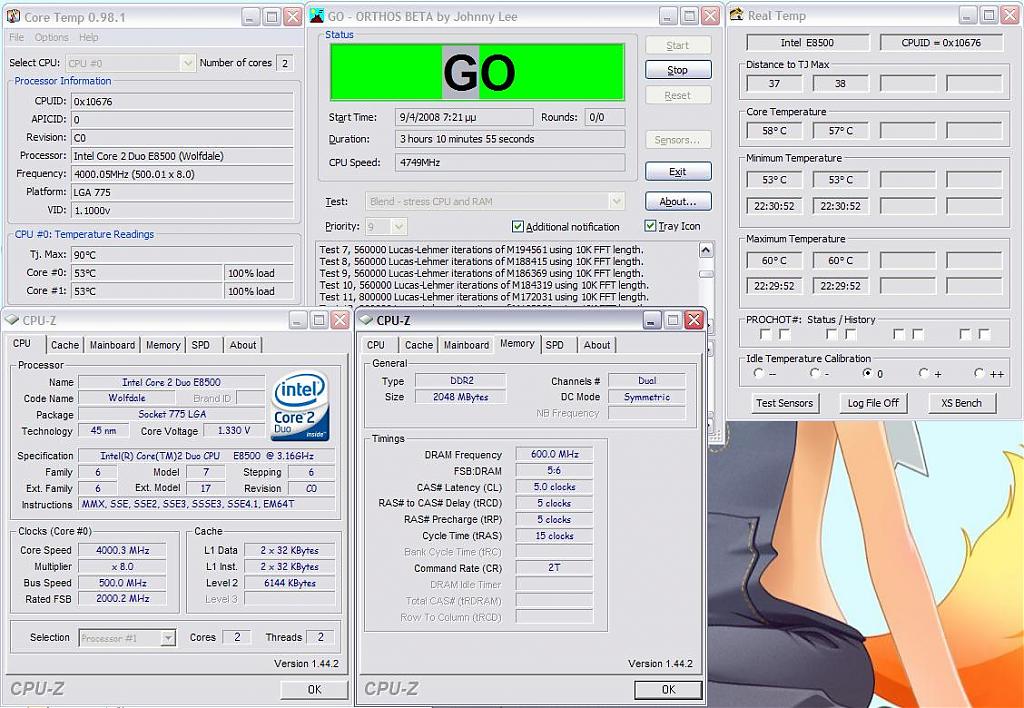
Task: Click left CPU-Z window title icon
Action: click(12, 320)
